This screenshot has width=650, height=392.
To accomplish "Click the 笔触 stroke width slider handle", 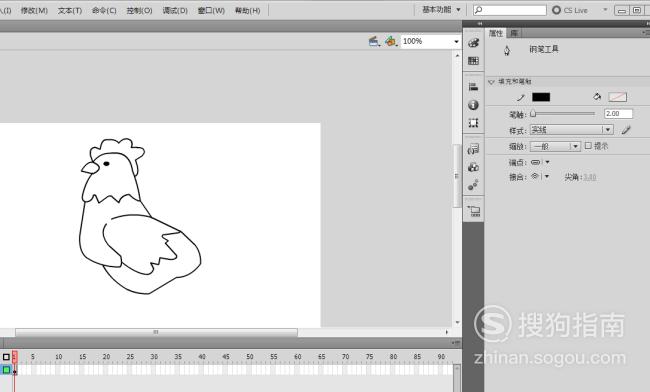I will [533, 114].
